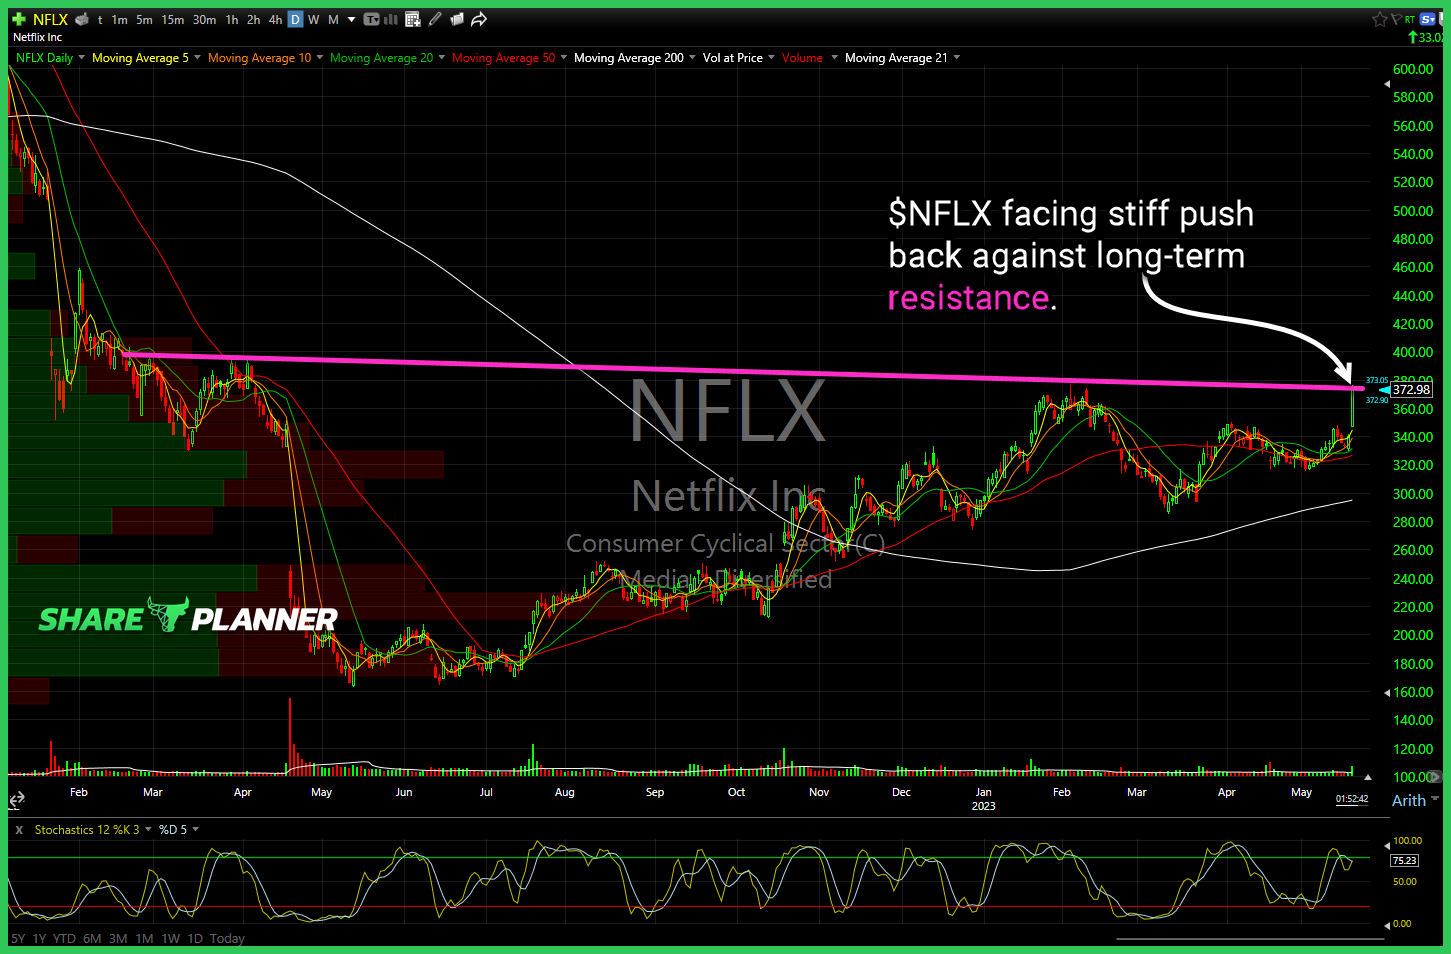Click the flag icon near the top right
Viewport: 1451px width, 954px height.
[x=1396, y=19]
